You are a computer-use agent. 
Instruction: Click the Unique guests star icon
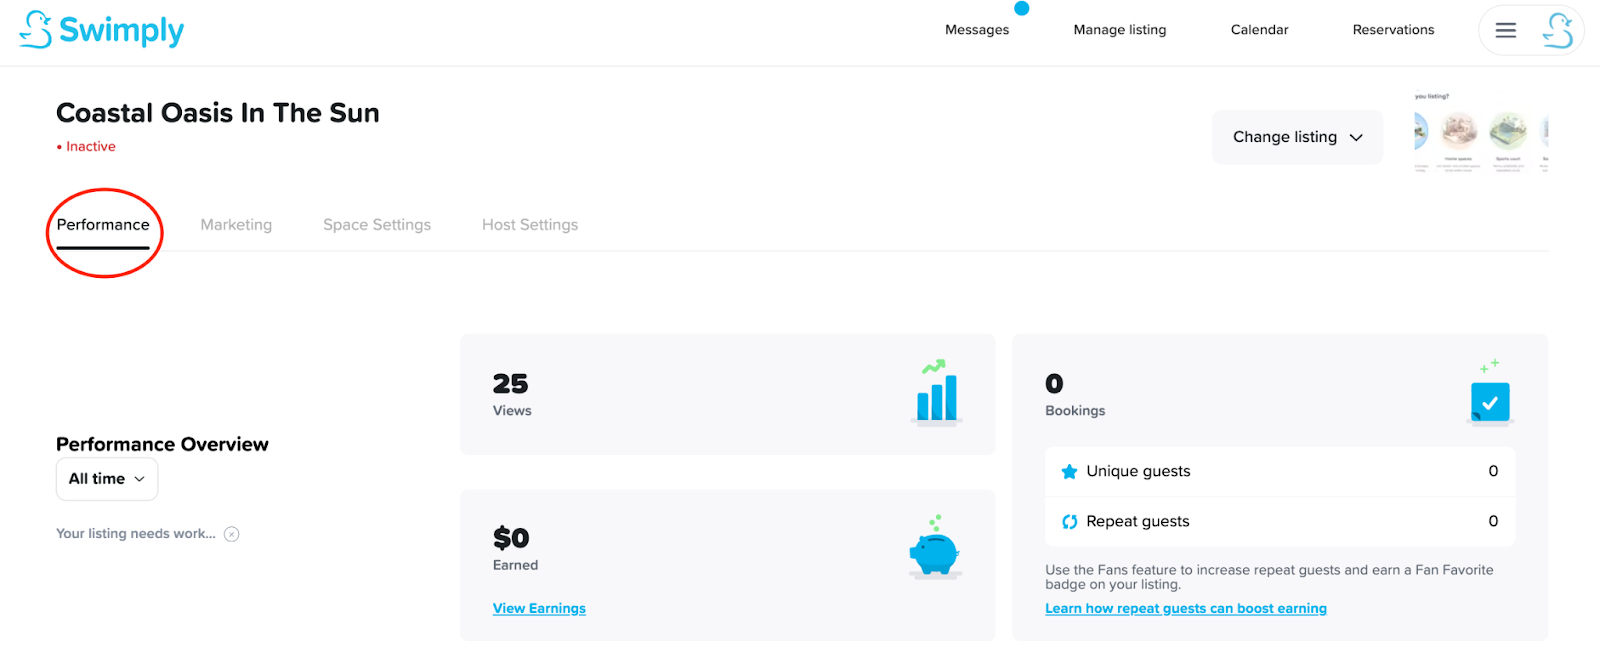pos(1069,472)
